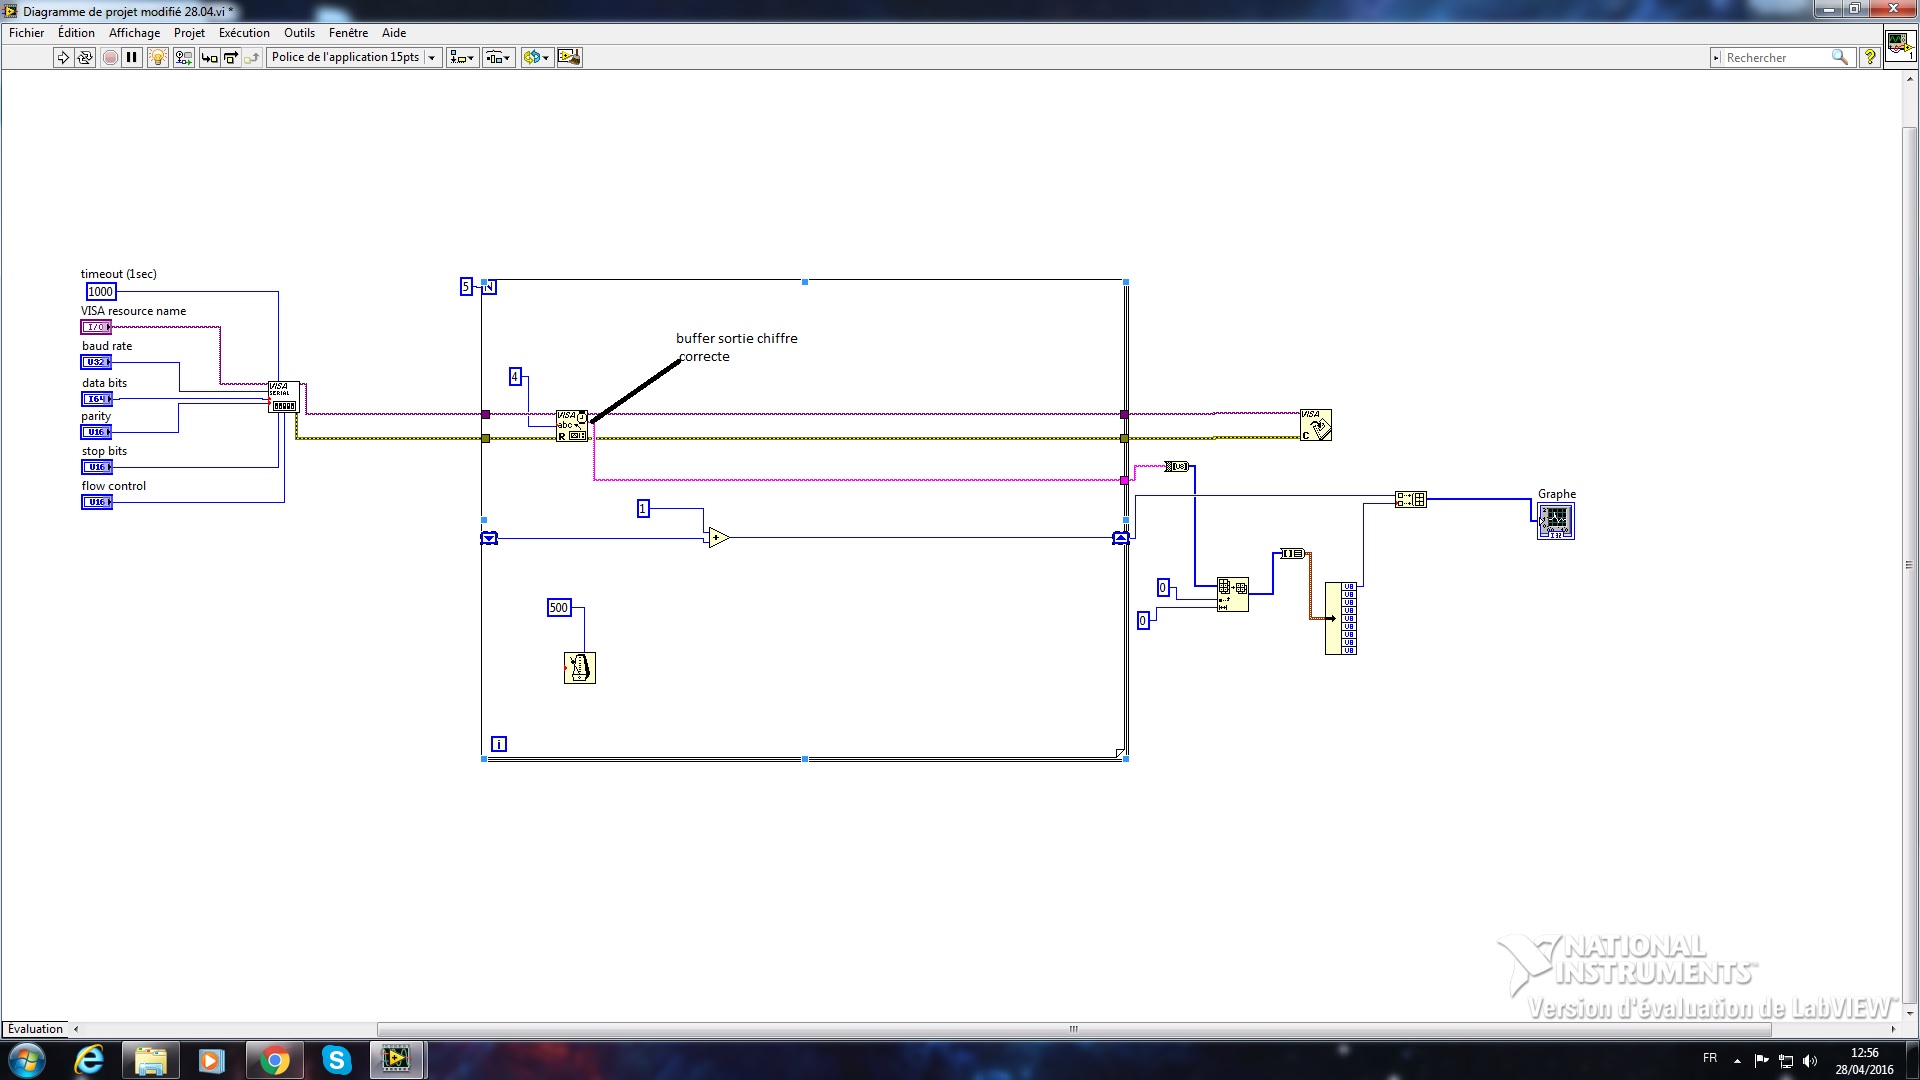Open the Distribute Objects dropdown
Image resolution: width=1920 pixels, height=1080 pixels.
click(x=499, y=57)
